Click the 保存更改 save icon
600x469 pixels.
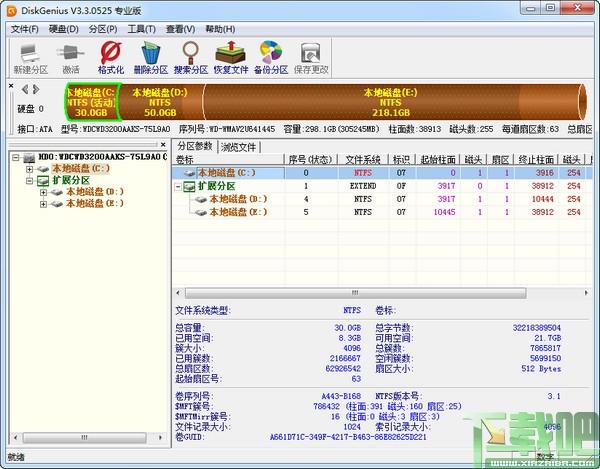coord(311,58)
